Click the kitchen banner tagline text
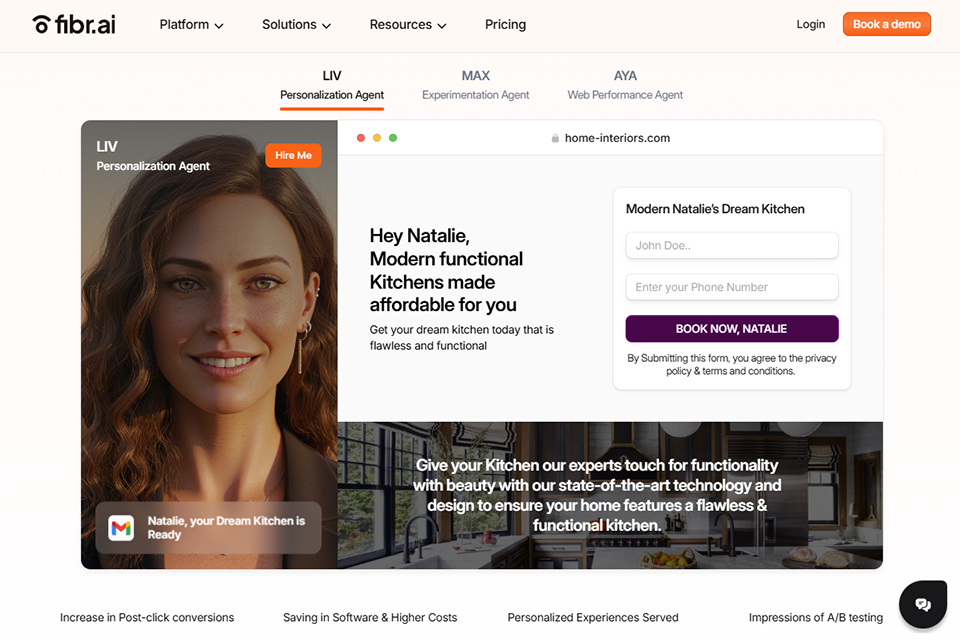The height and width of the screenshot is (640, 960). tap(597, 495)
